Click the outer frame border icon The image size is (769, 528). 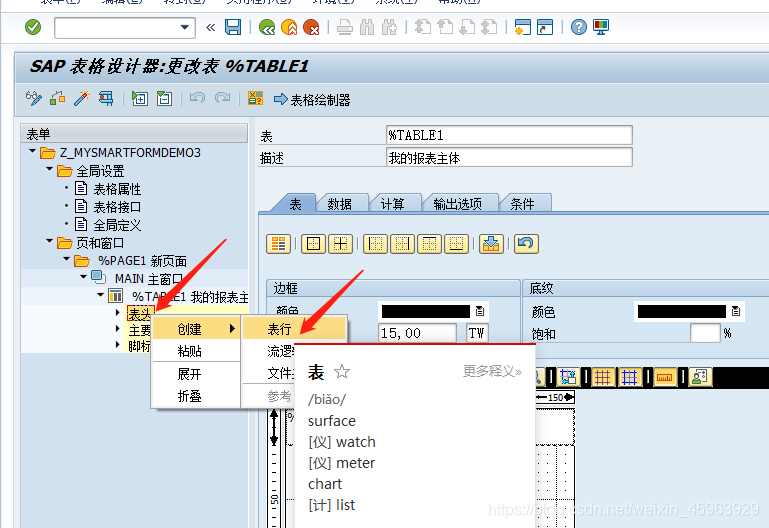tap(313, 244)
